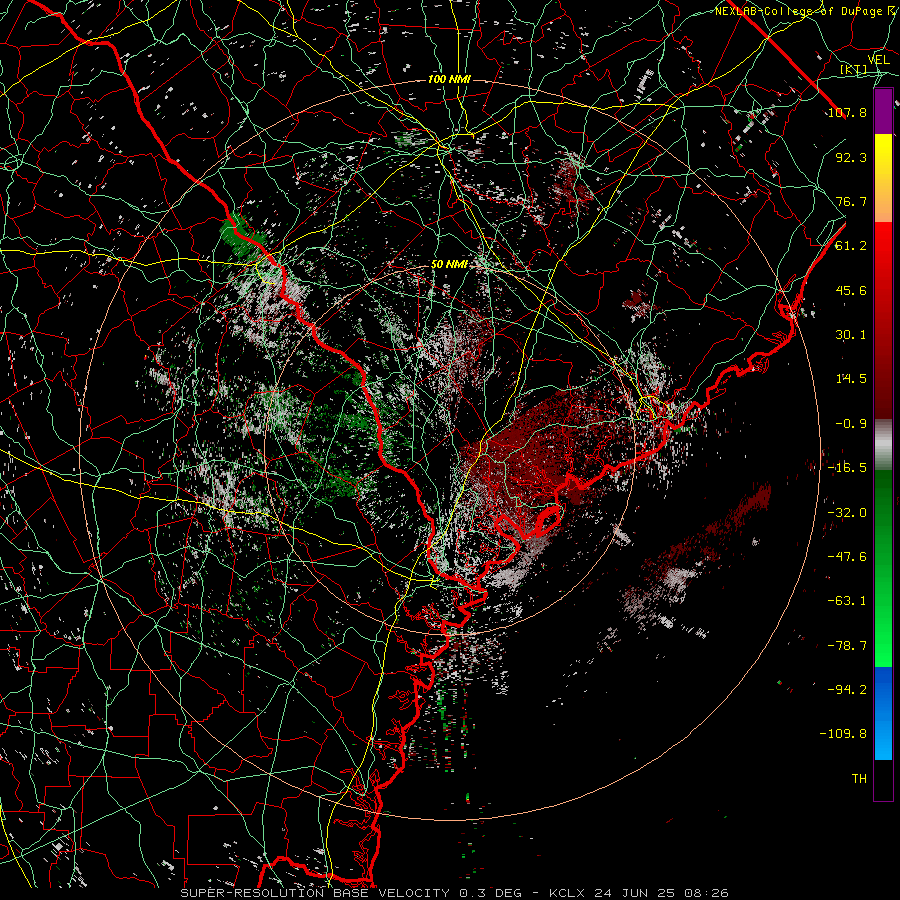Select the green segment of the color bar

click(x=883, y=569)
